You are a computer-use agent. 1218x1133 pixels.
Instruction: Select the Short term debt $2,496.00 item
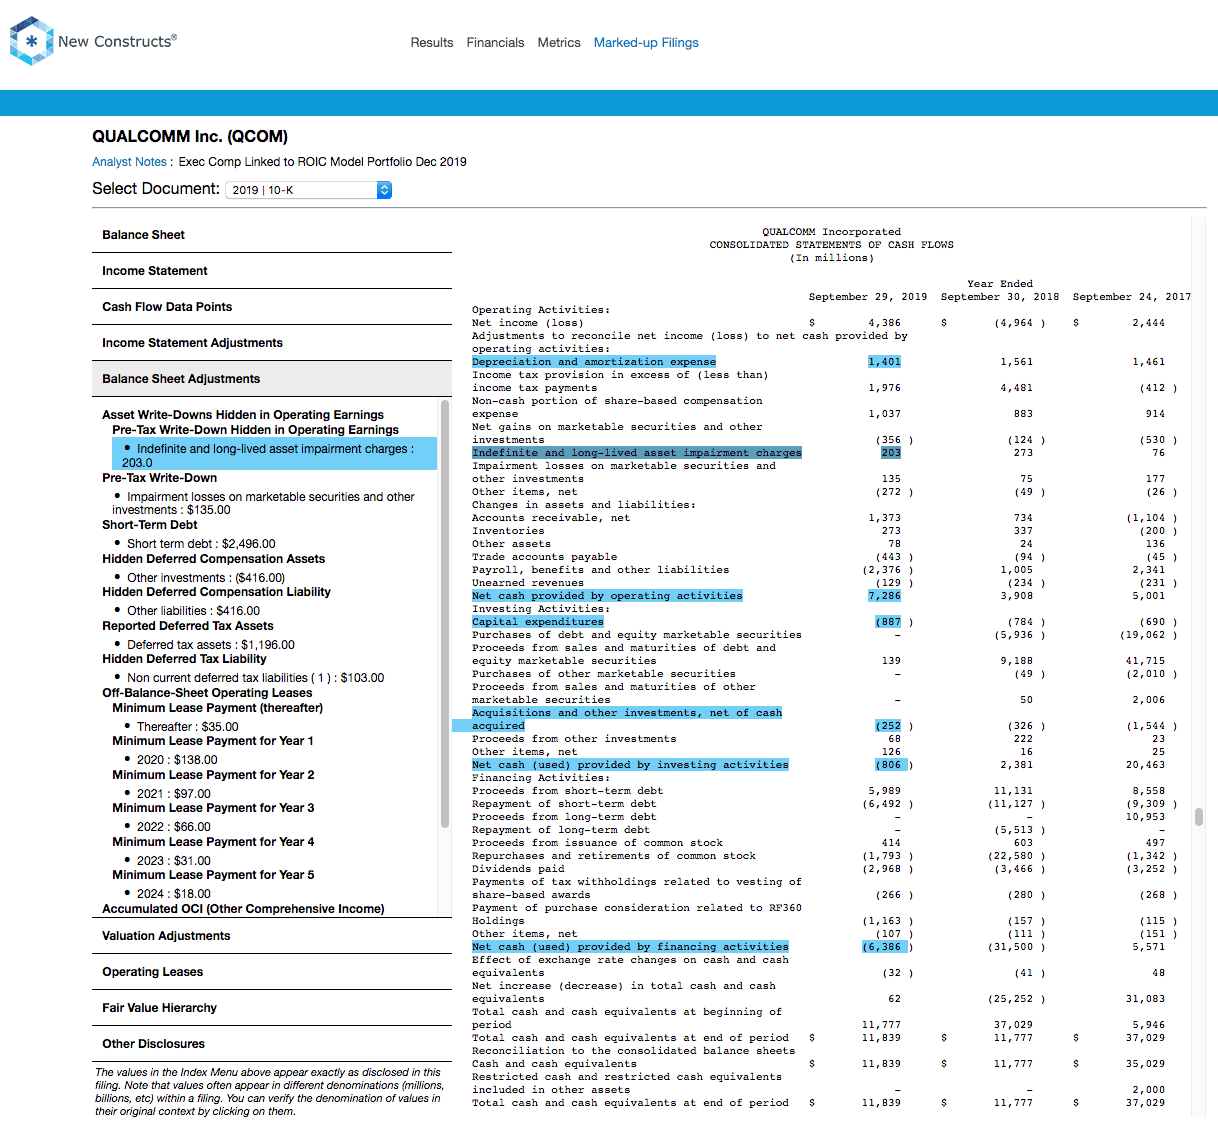tap(201, 544)
